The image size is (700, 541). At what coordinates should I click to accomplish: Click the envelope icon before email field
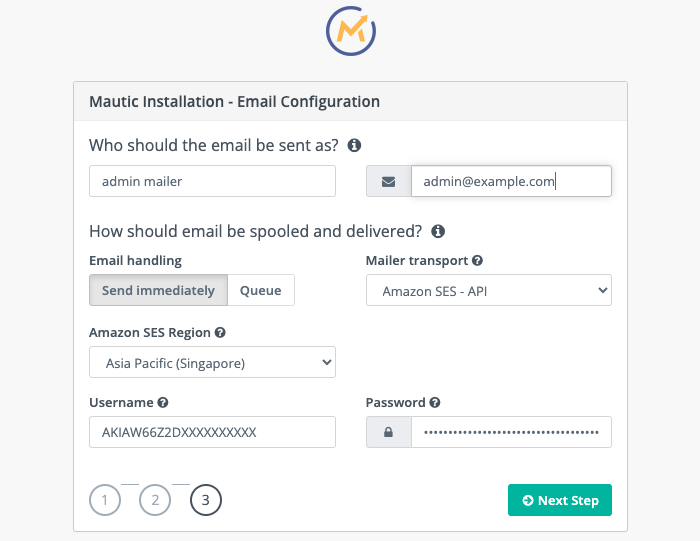click(x=389, y=181)
